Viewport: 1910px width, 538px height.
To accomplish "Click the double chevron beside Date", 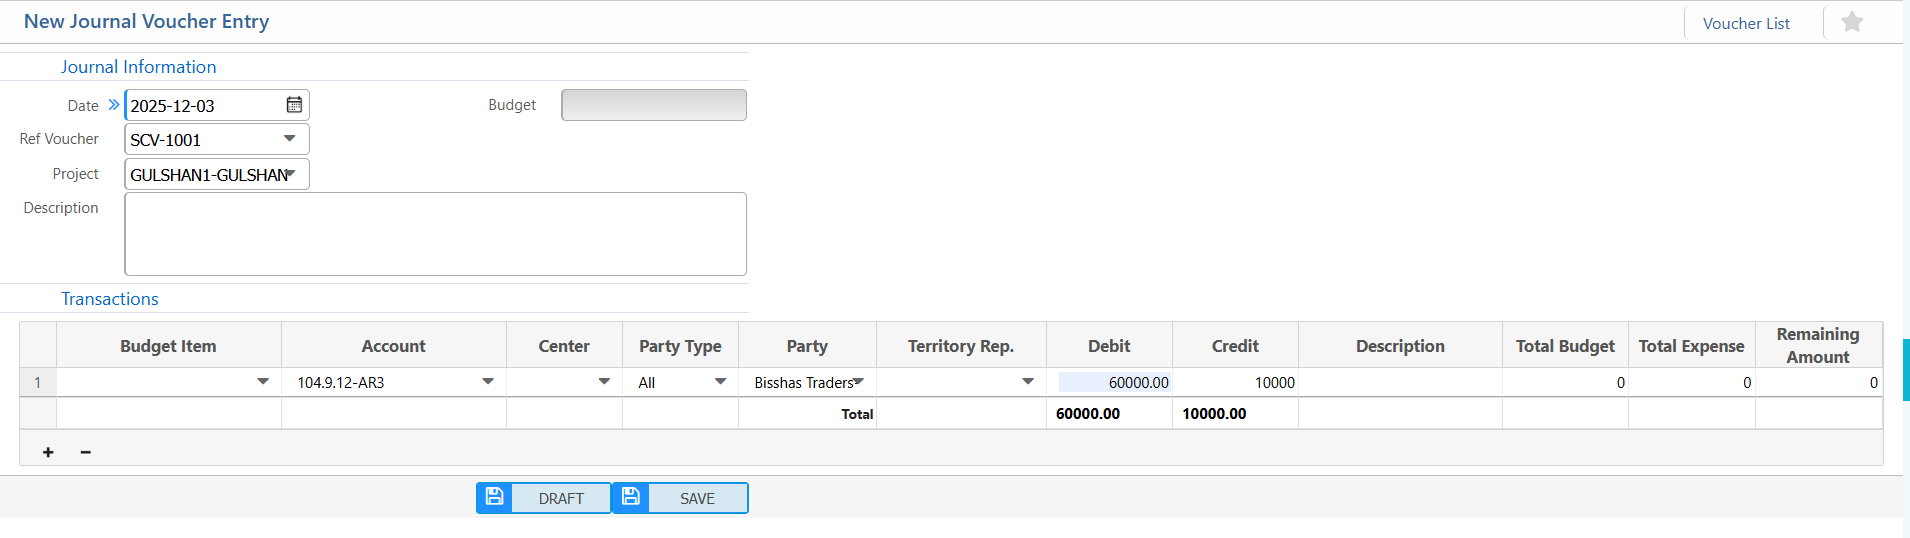I will (x=114, y=105).
